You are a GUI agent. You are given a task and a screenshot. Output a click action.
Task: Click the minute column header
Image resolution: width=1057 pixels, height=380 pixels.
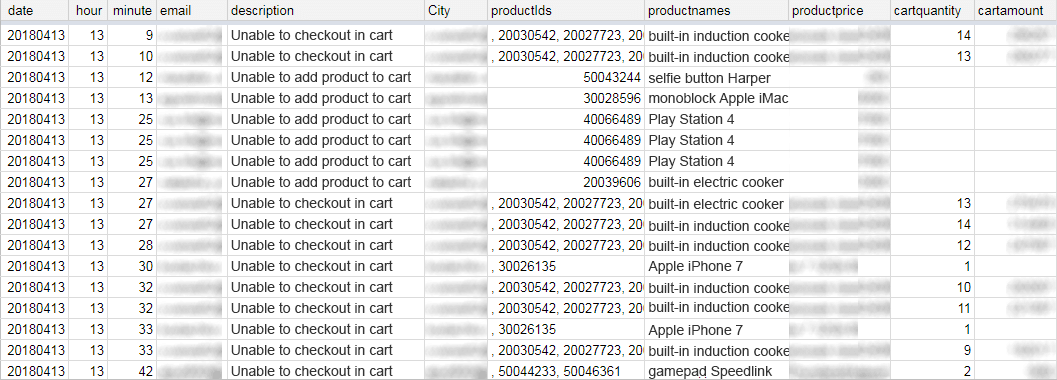click(x=132, y=11)
